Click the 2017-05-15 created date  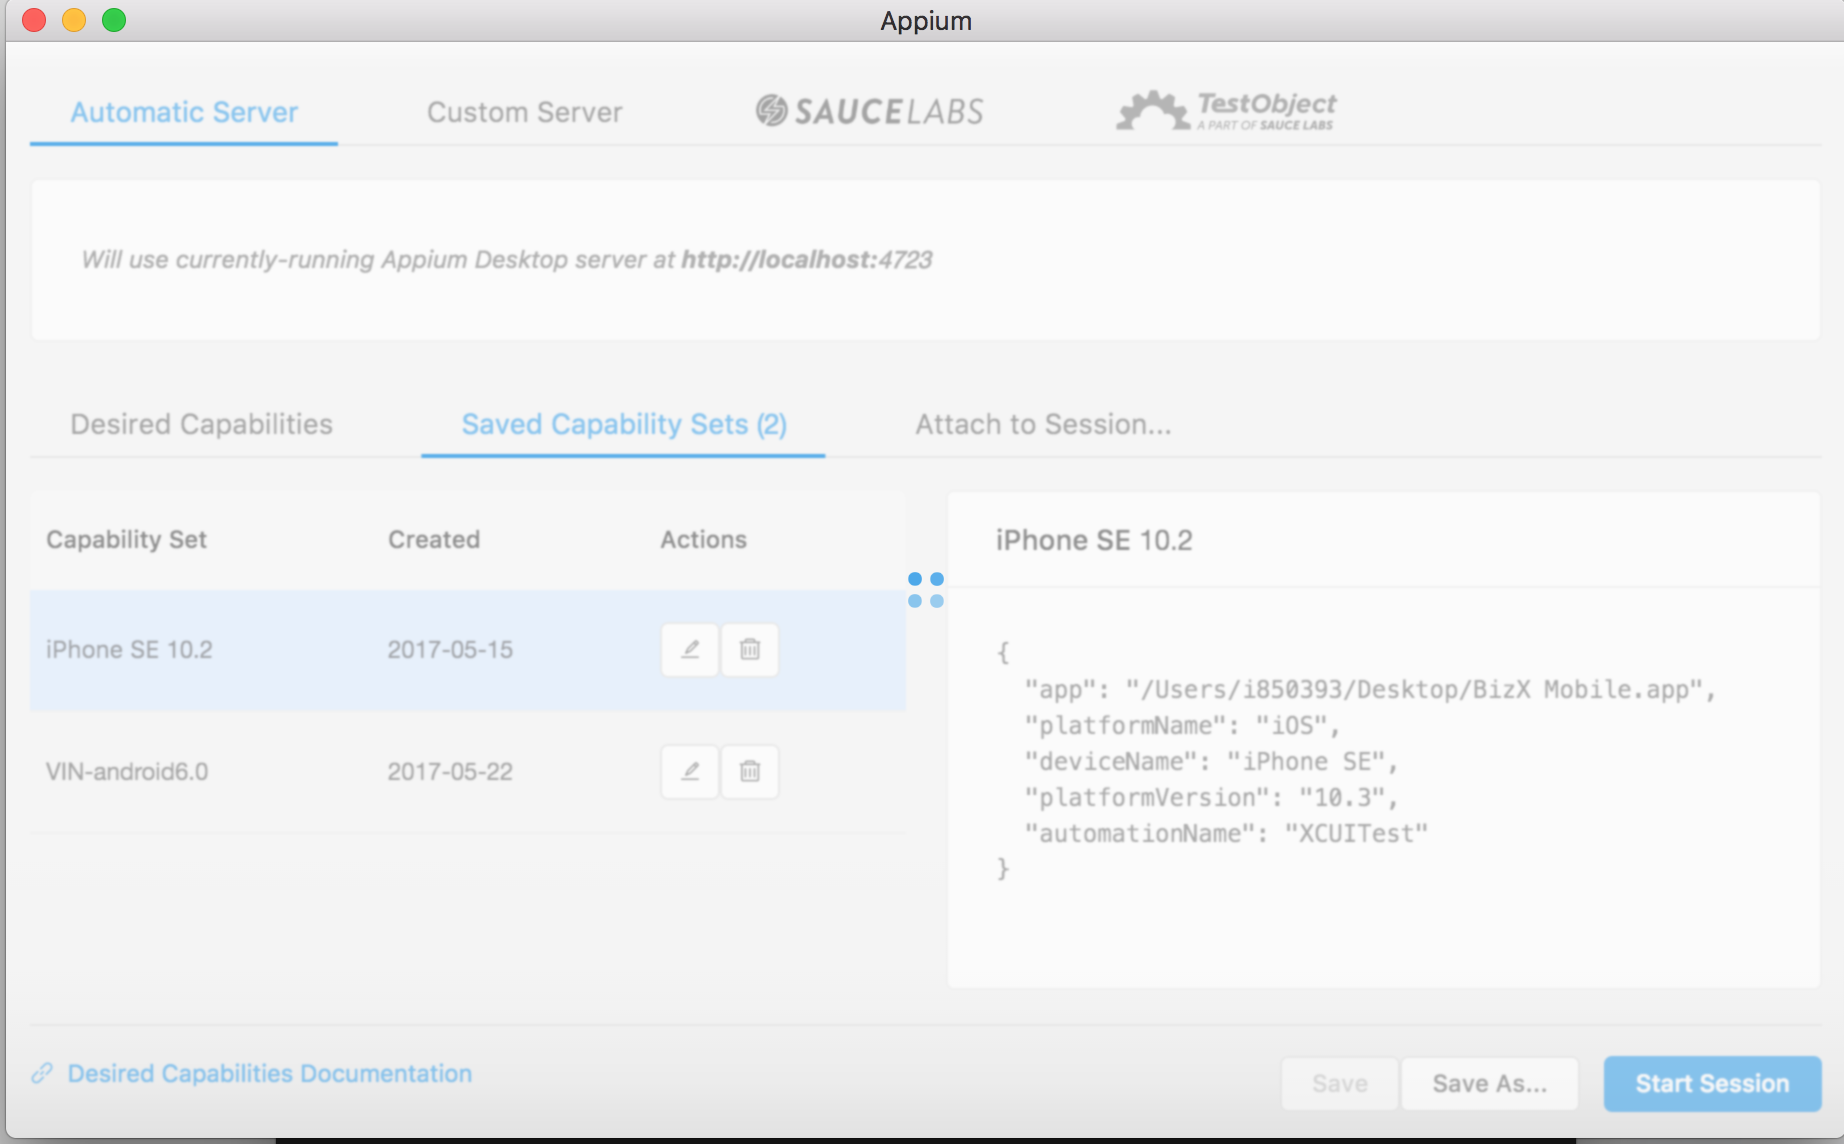tap(450, 650)
